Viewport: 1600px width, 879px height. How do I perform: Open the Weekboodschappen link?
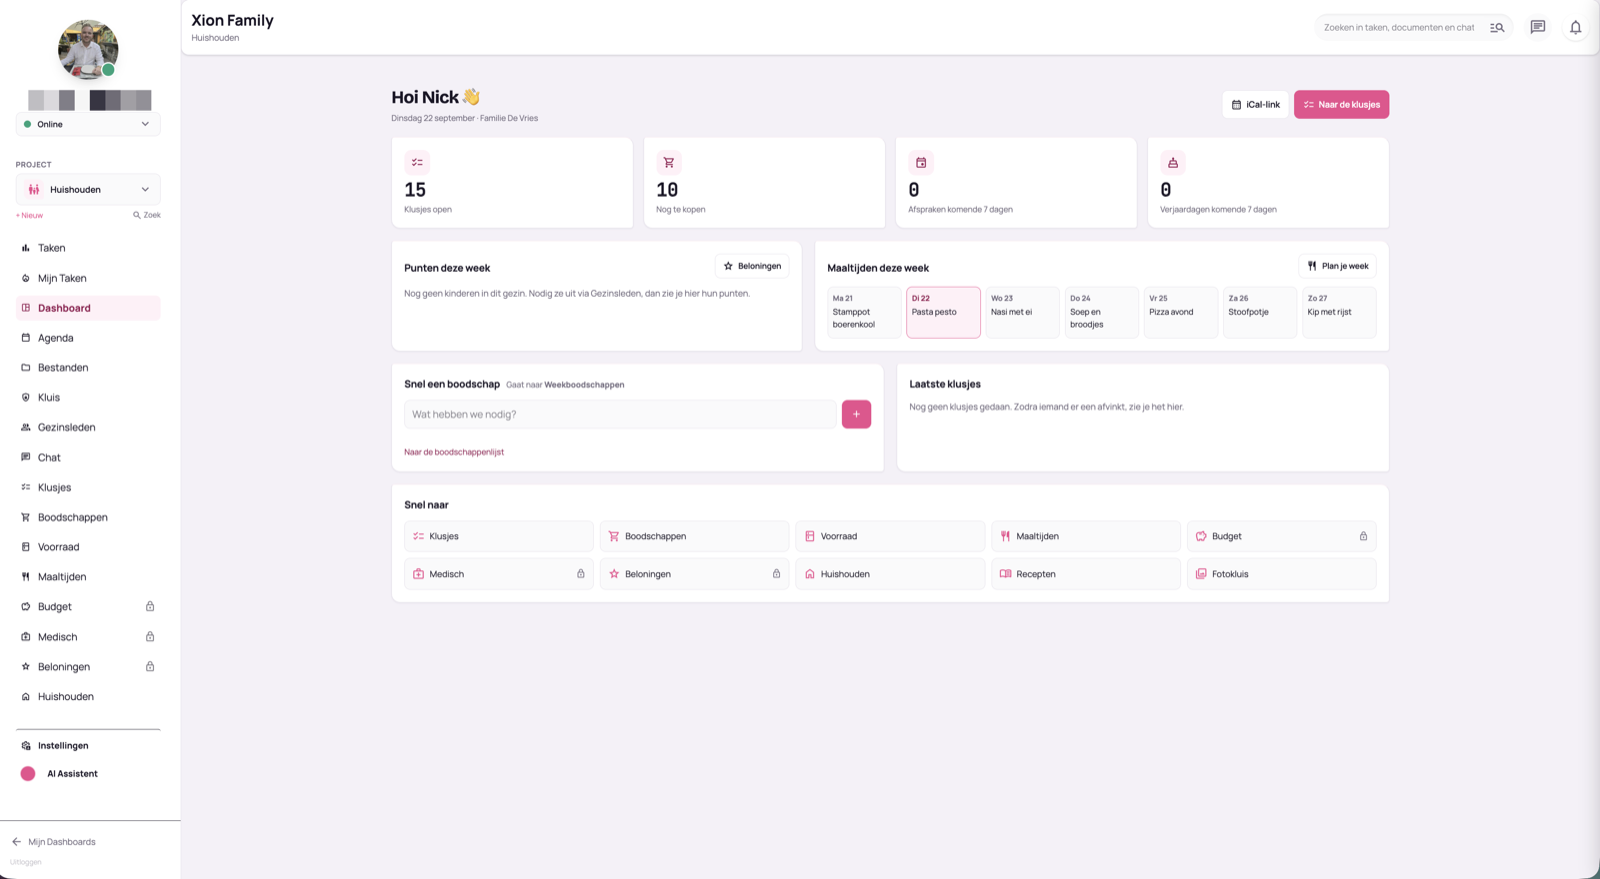coord(584,385)
